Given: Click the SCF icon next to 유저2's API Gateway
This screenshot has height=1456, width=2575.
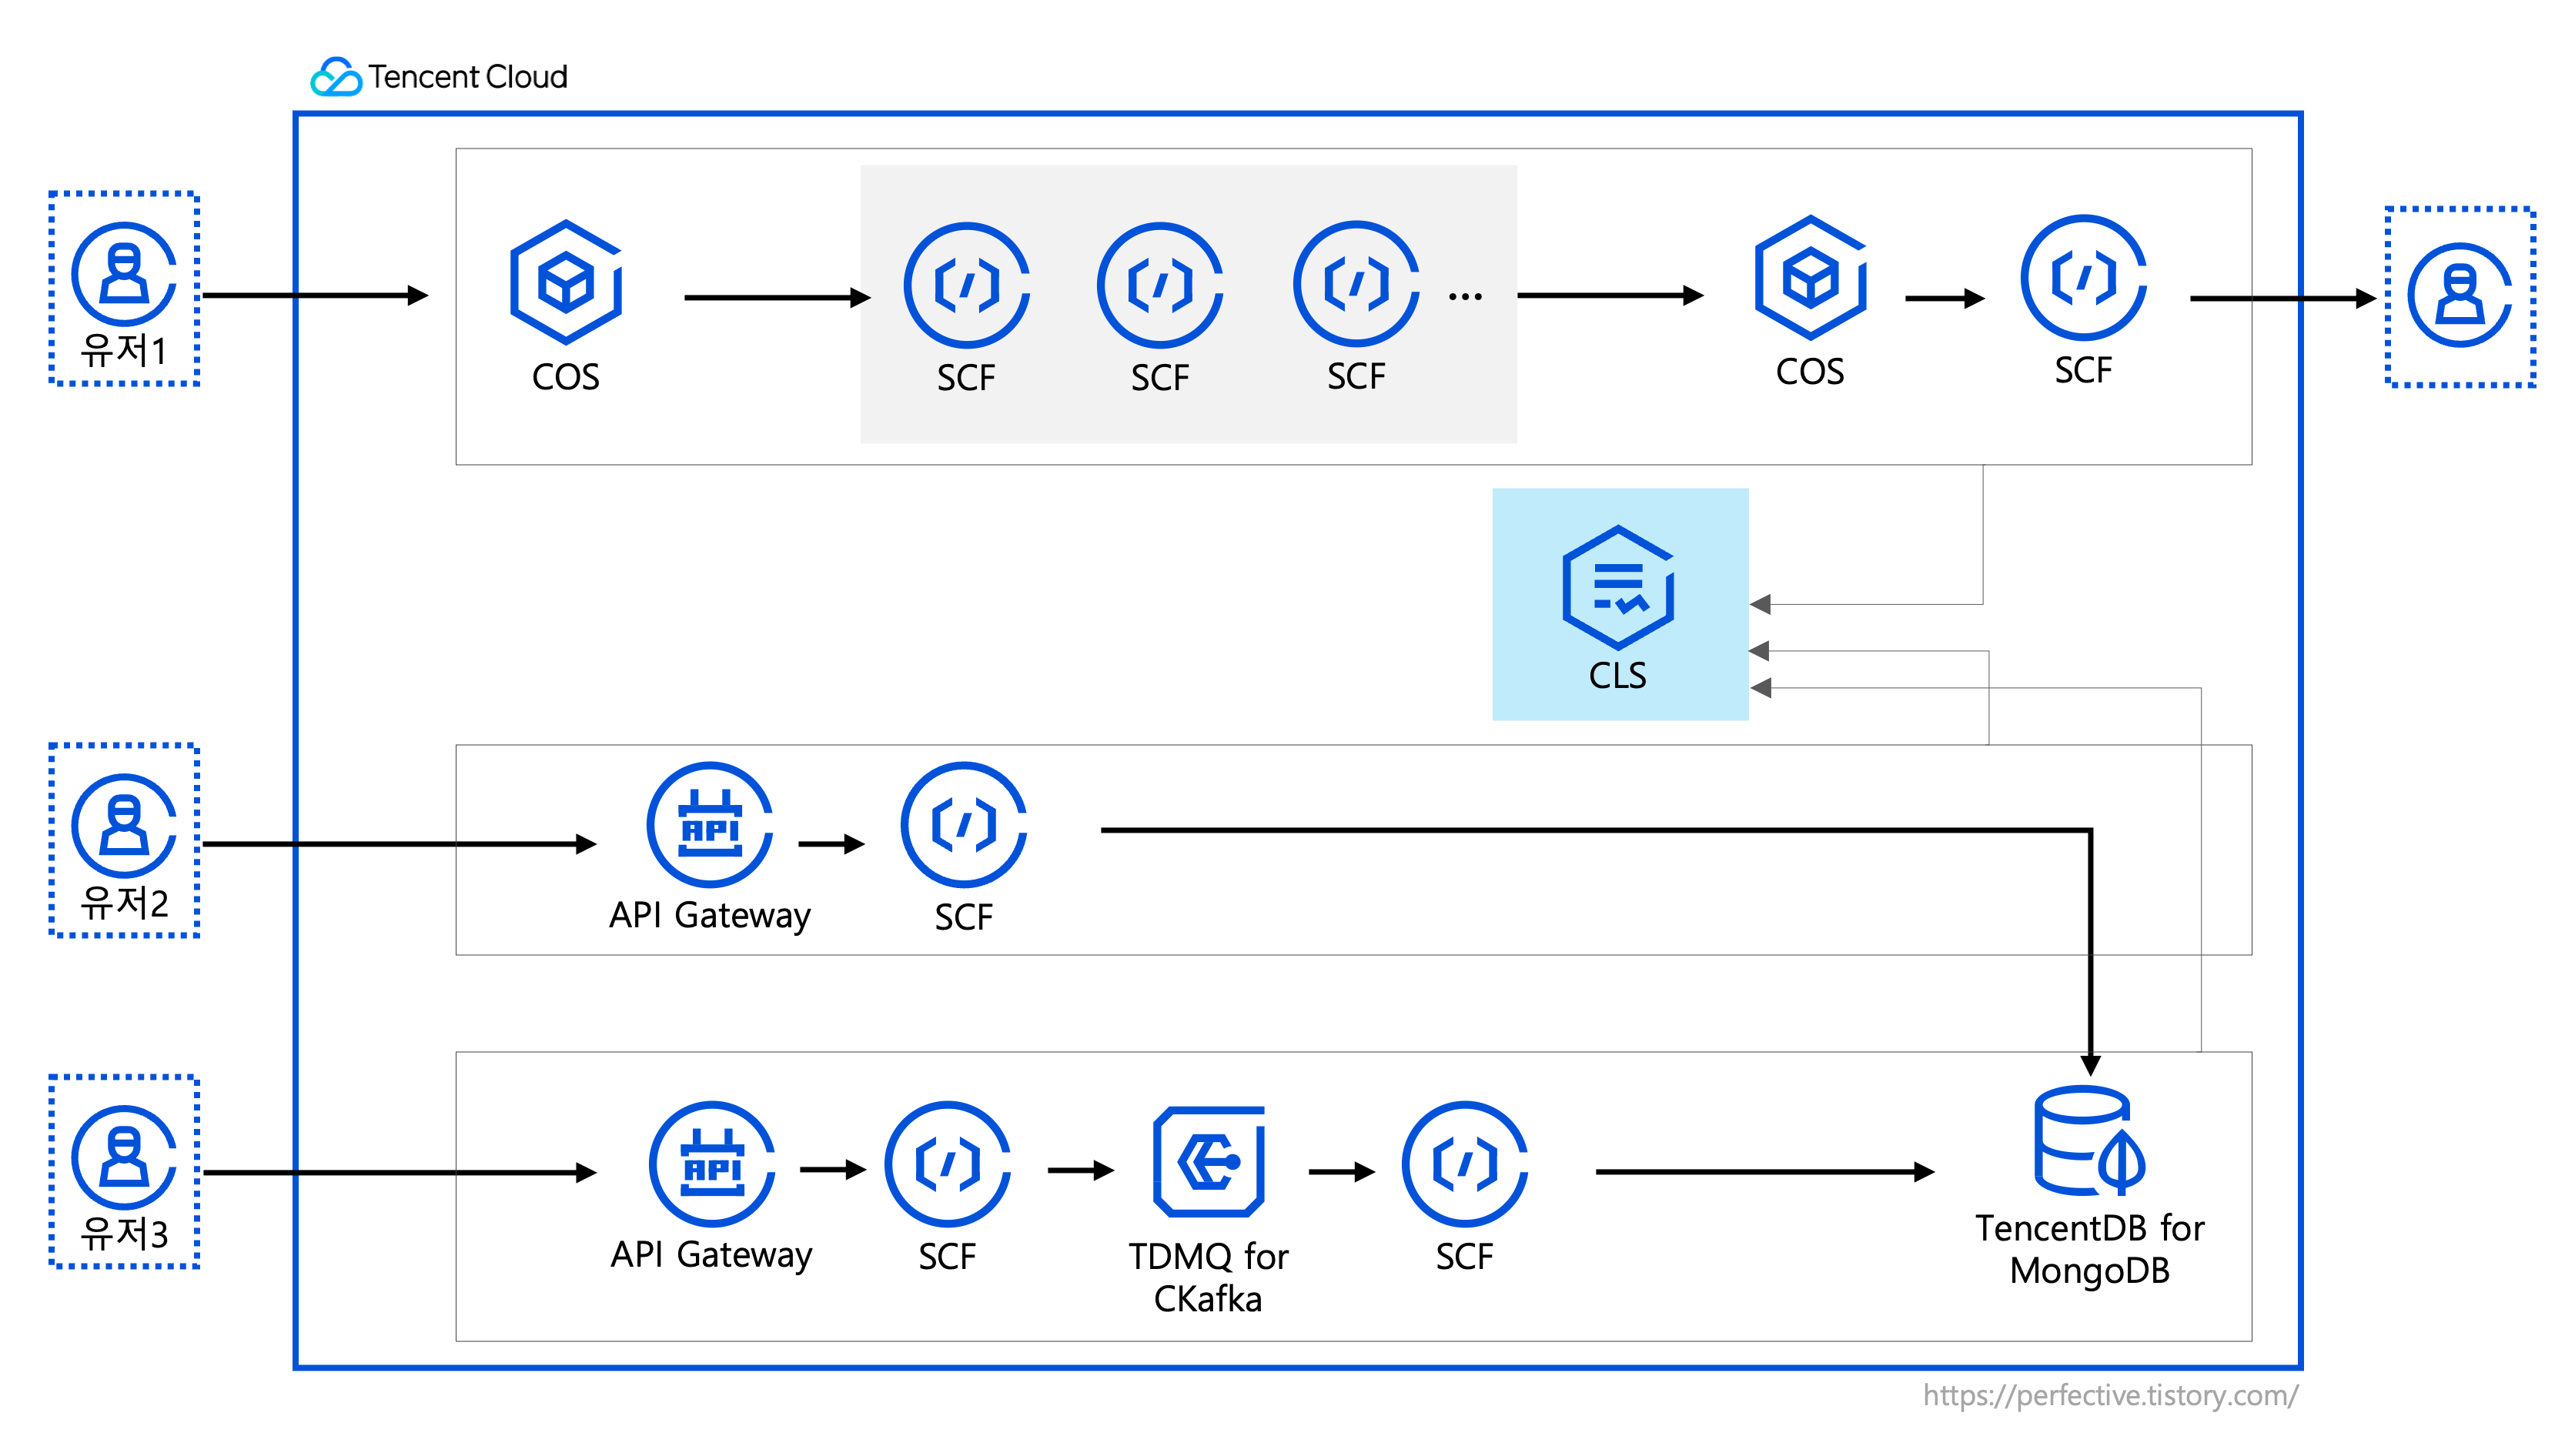Looking at the screenshot, I should [963, 824].
